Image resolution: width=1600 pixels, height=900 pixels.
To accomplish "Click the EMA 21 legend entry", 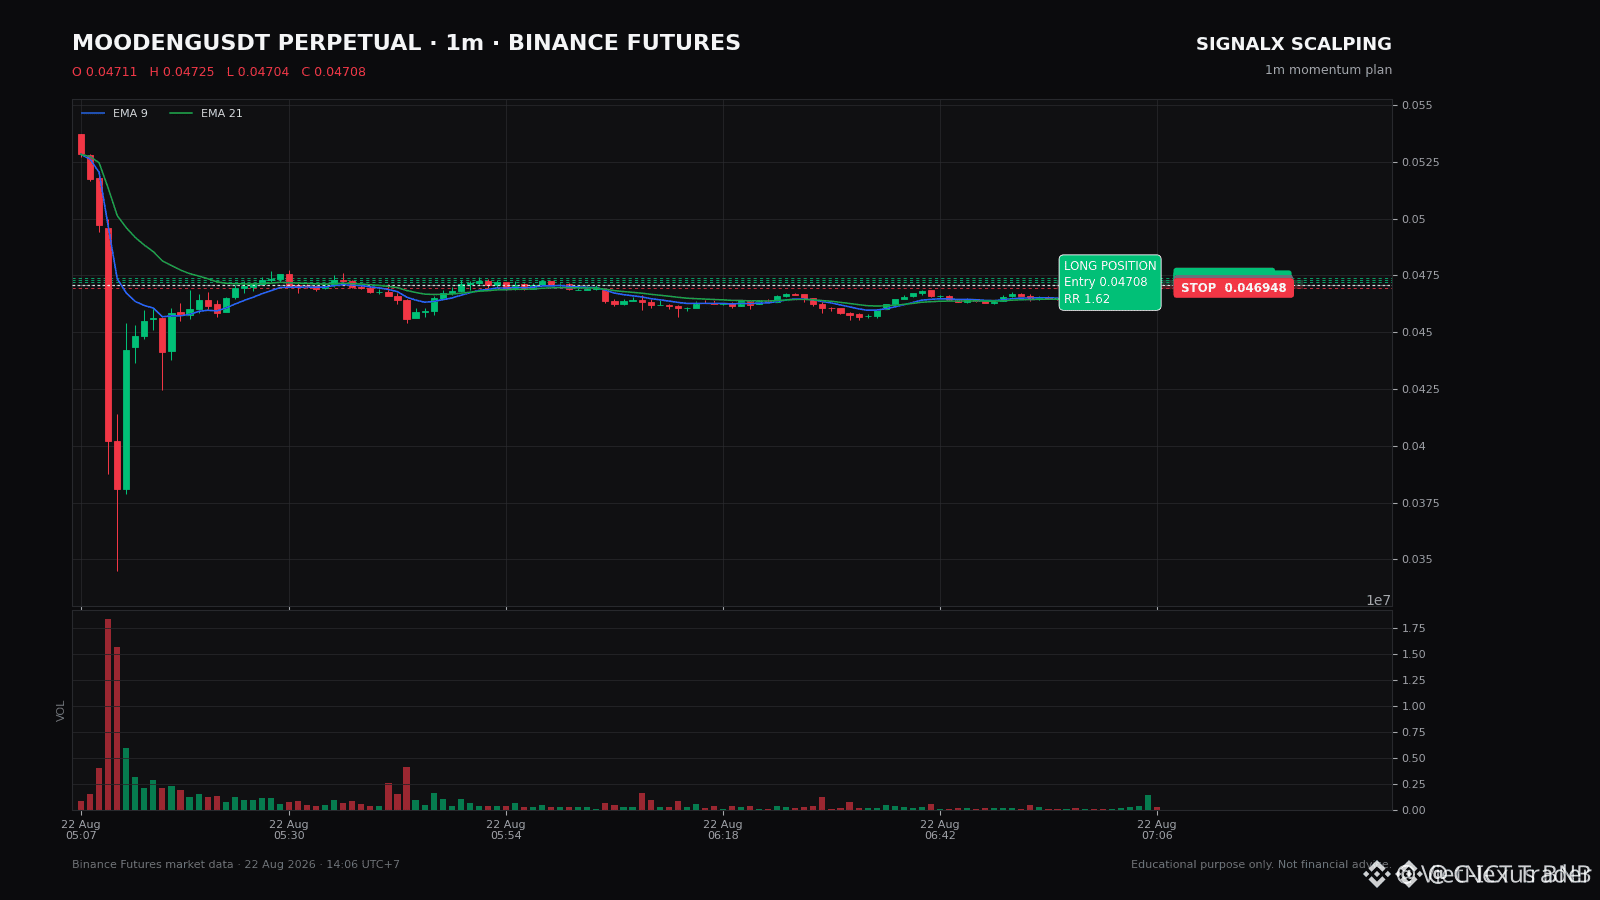I will coord(206,114).
